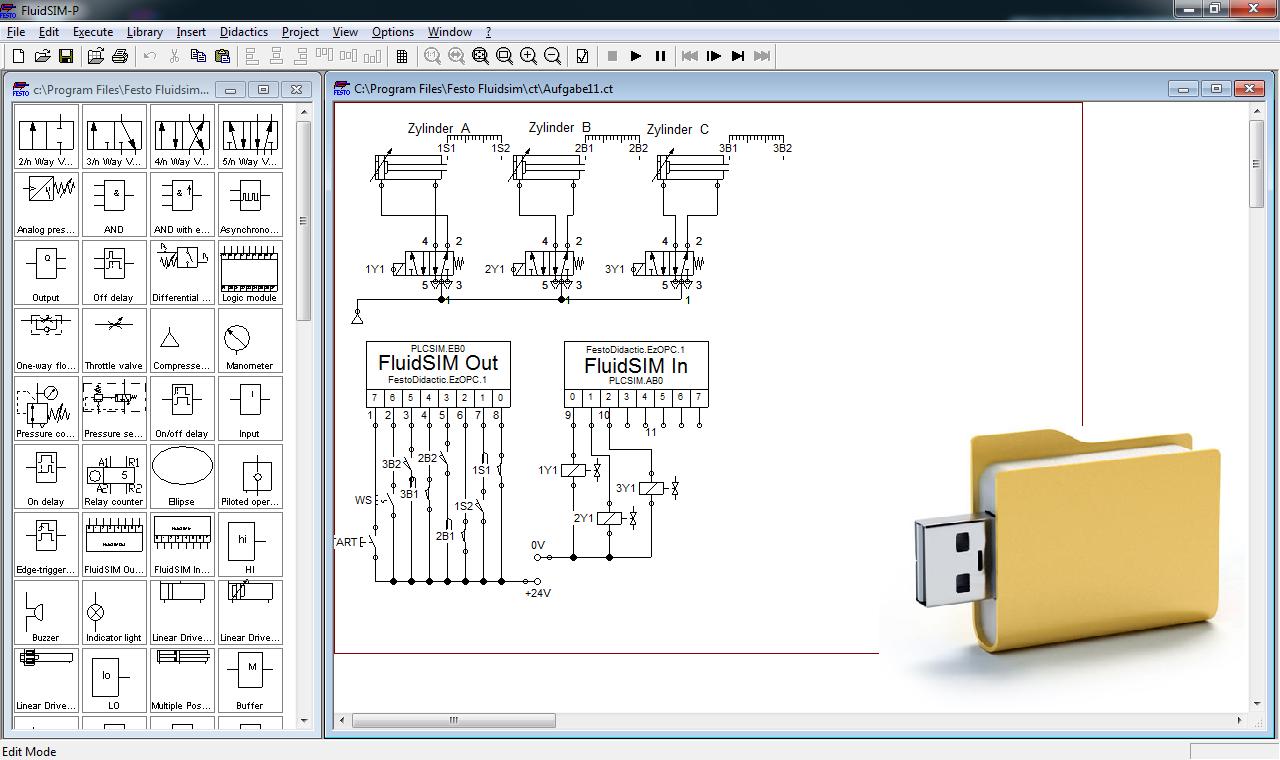Choose the Manometer component
This screenshot has height=760, width=1280.
[x=250, y=341]
